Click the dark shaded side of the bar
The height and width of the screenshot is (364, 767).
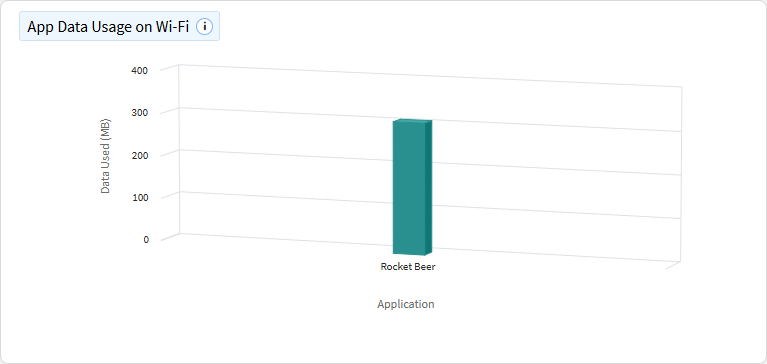(x=429, y=187)
